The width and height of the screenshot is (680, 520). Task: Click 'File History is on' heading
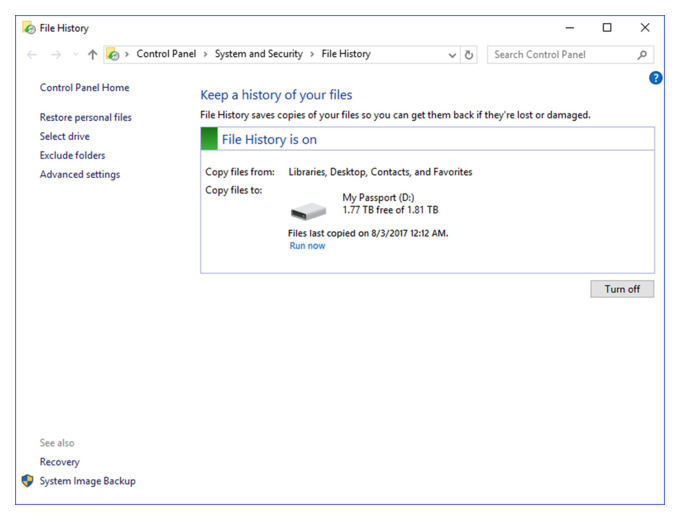click(x=269, y=140)
